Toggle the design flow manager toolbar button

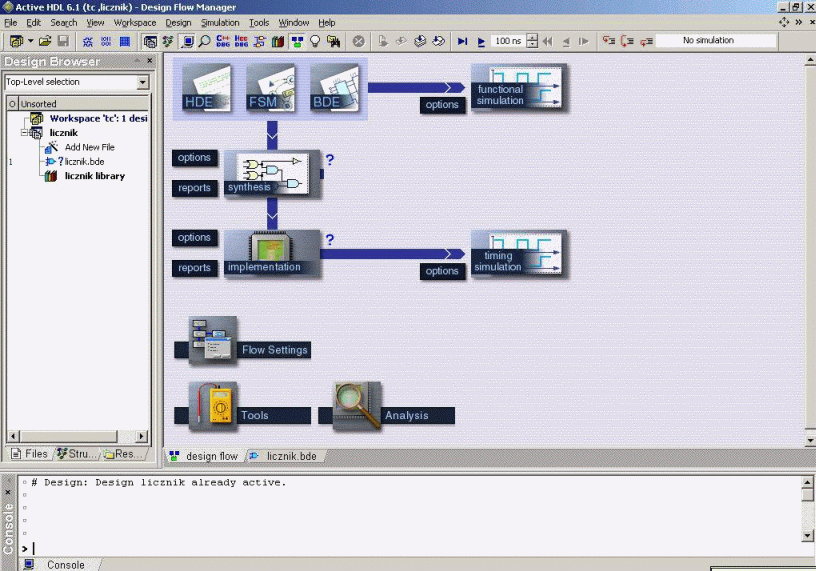point(297,41)
